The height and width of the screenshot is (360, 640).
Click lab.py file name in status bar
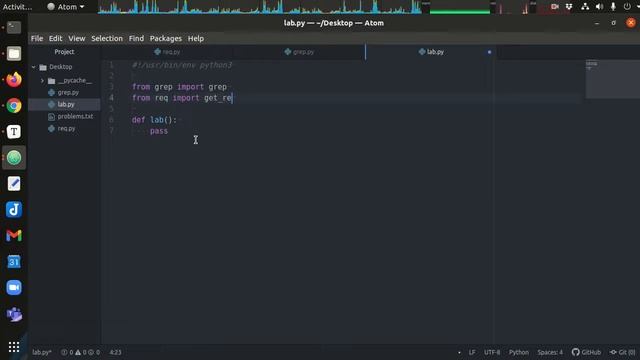click(x=42, y=352)
